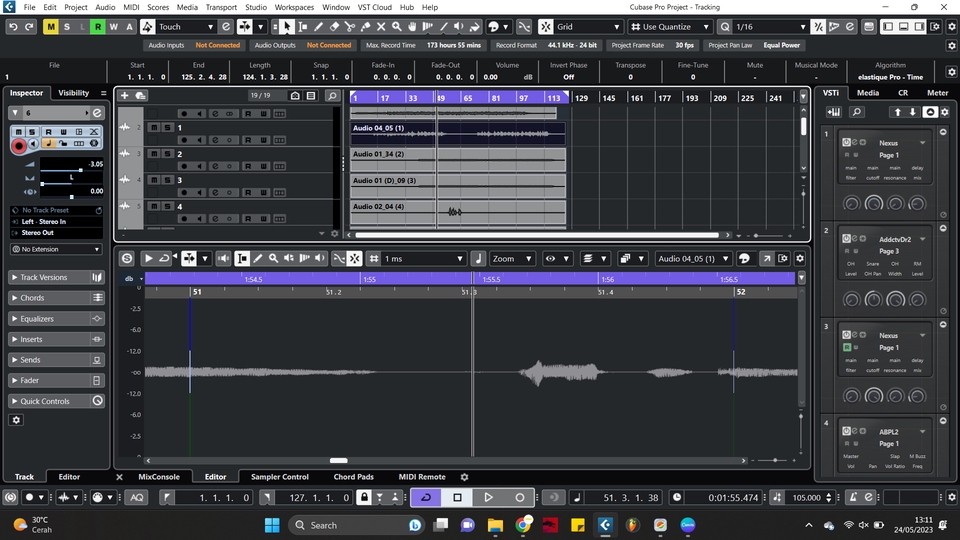960x540 pixels.
Task: Click the Add Track plus button
Action: pyautogui.click(x=124, y=96)
